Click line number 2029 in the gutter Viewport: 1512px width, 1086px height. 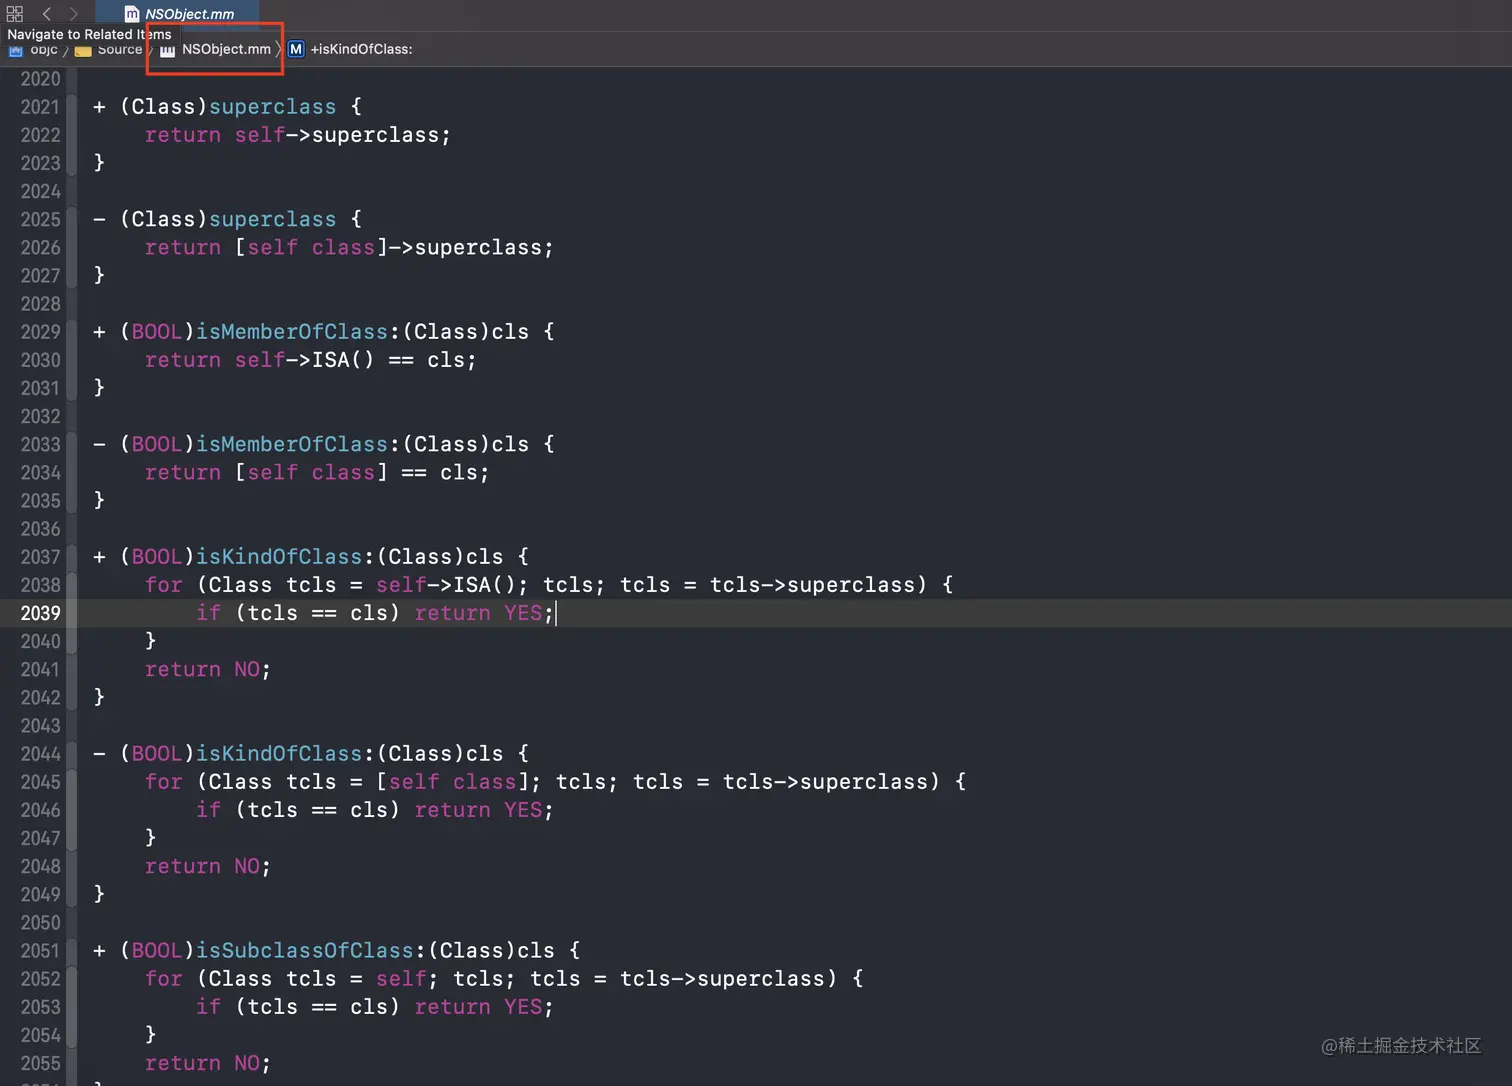click(40, 332)
